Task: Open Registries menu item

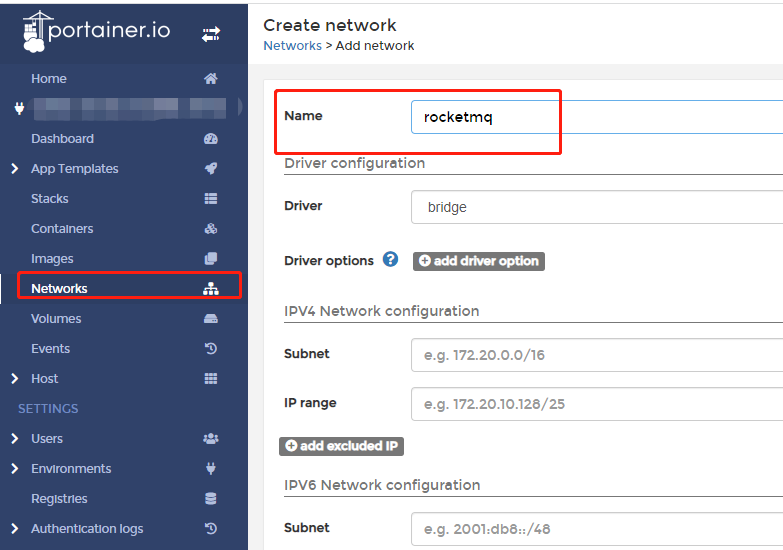Action: pos(59,499)
